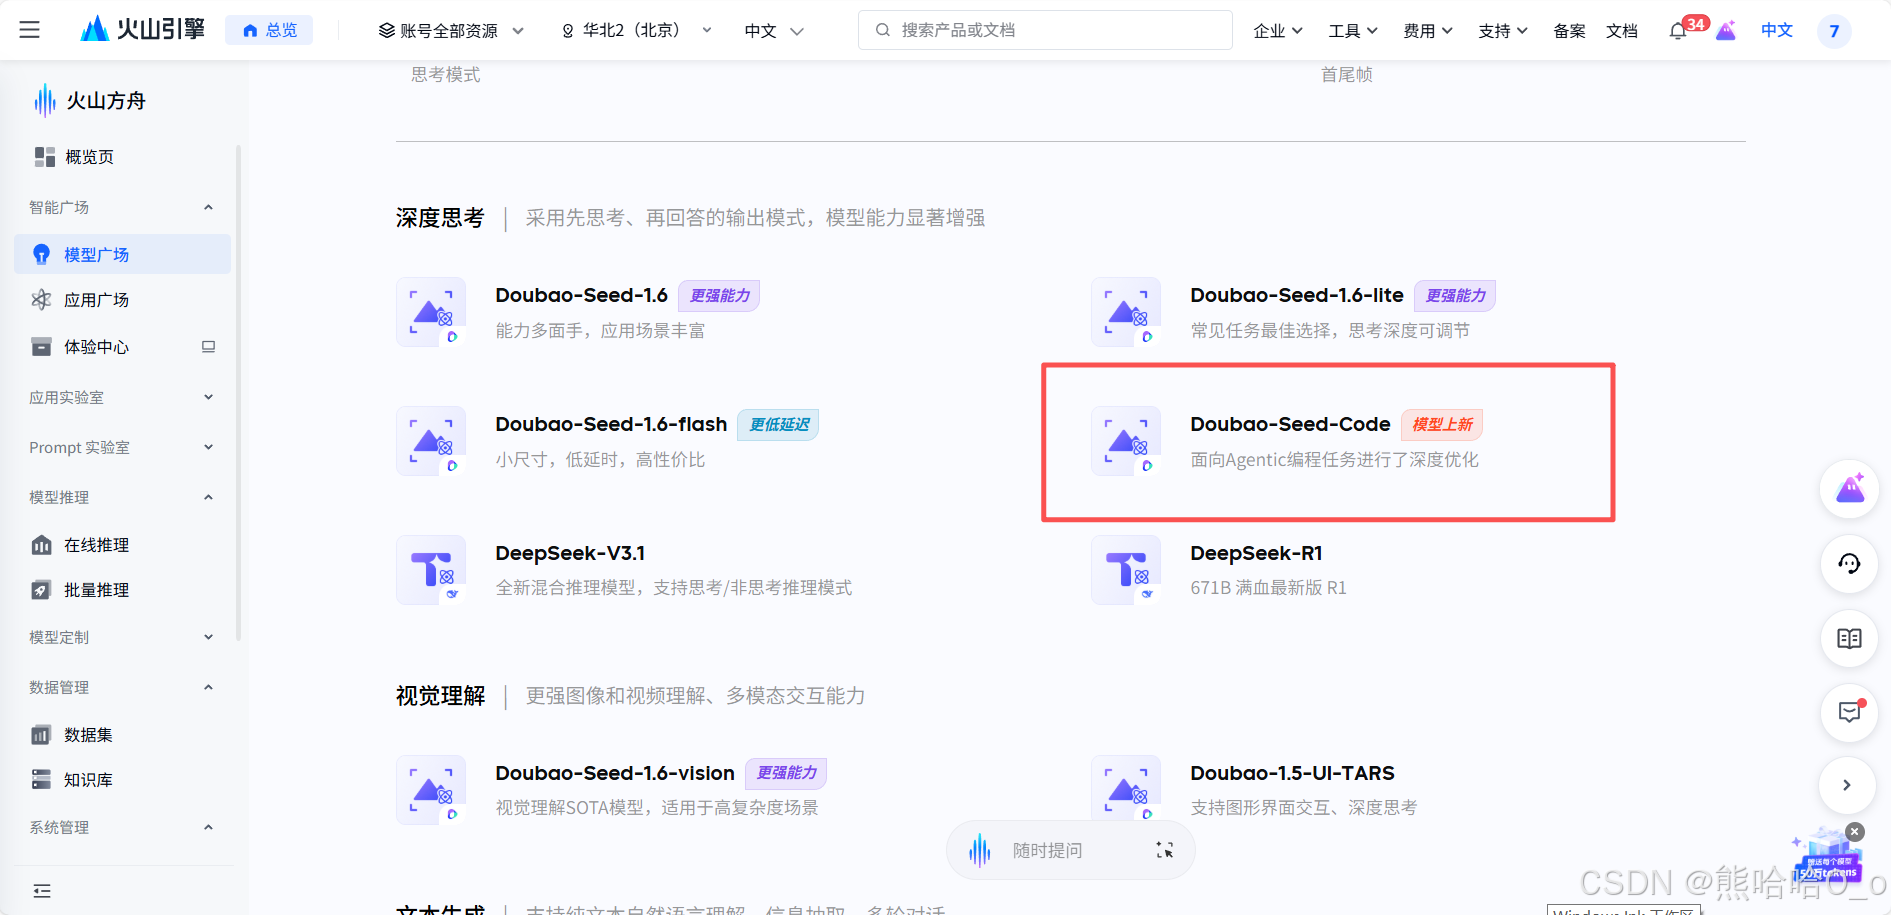Click the Doubao-Seed-1.6 model thumbnail icon

point(431,312)
